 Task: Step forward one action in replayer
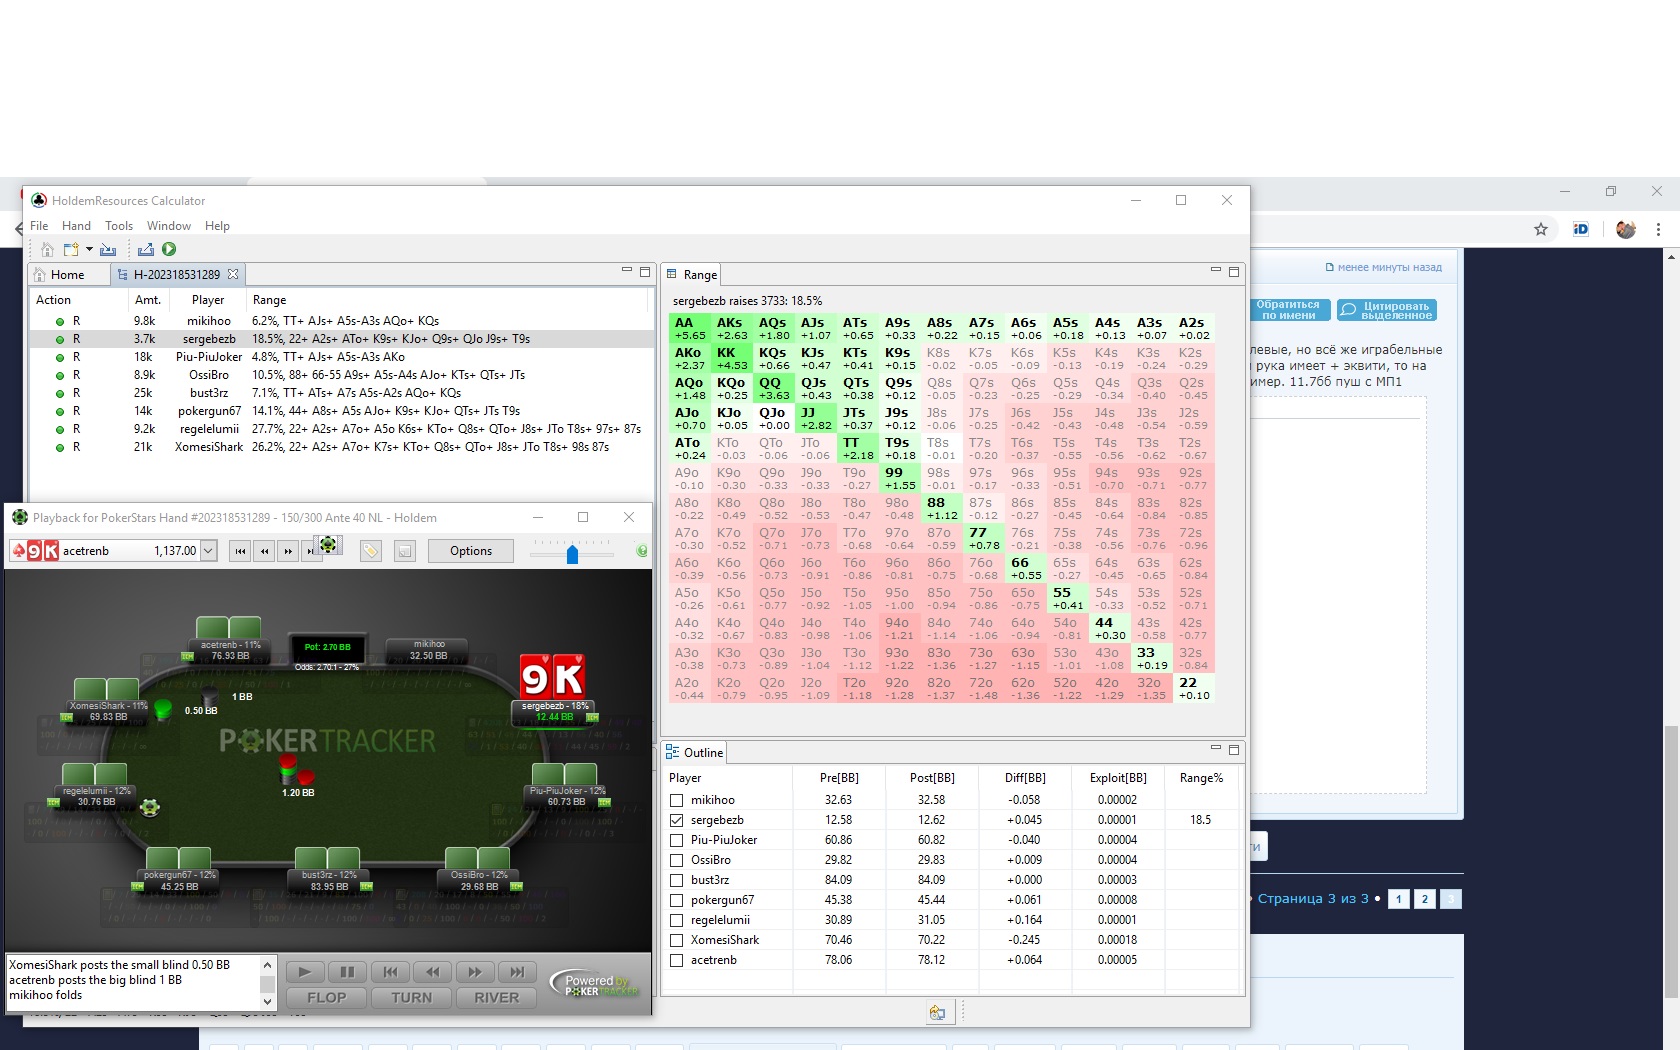(475, 971)
